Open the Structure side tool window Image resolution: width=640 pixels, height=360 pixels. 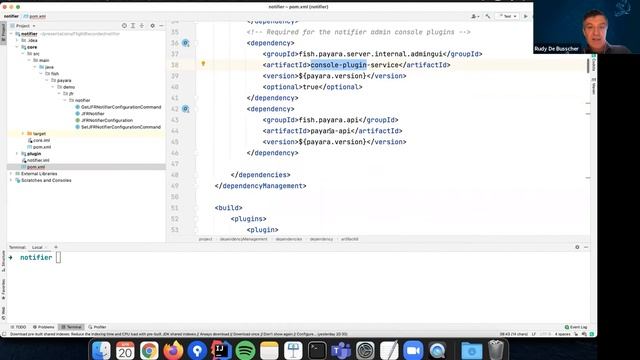click(3, 262)
